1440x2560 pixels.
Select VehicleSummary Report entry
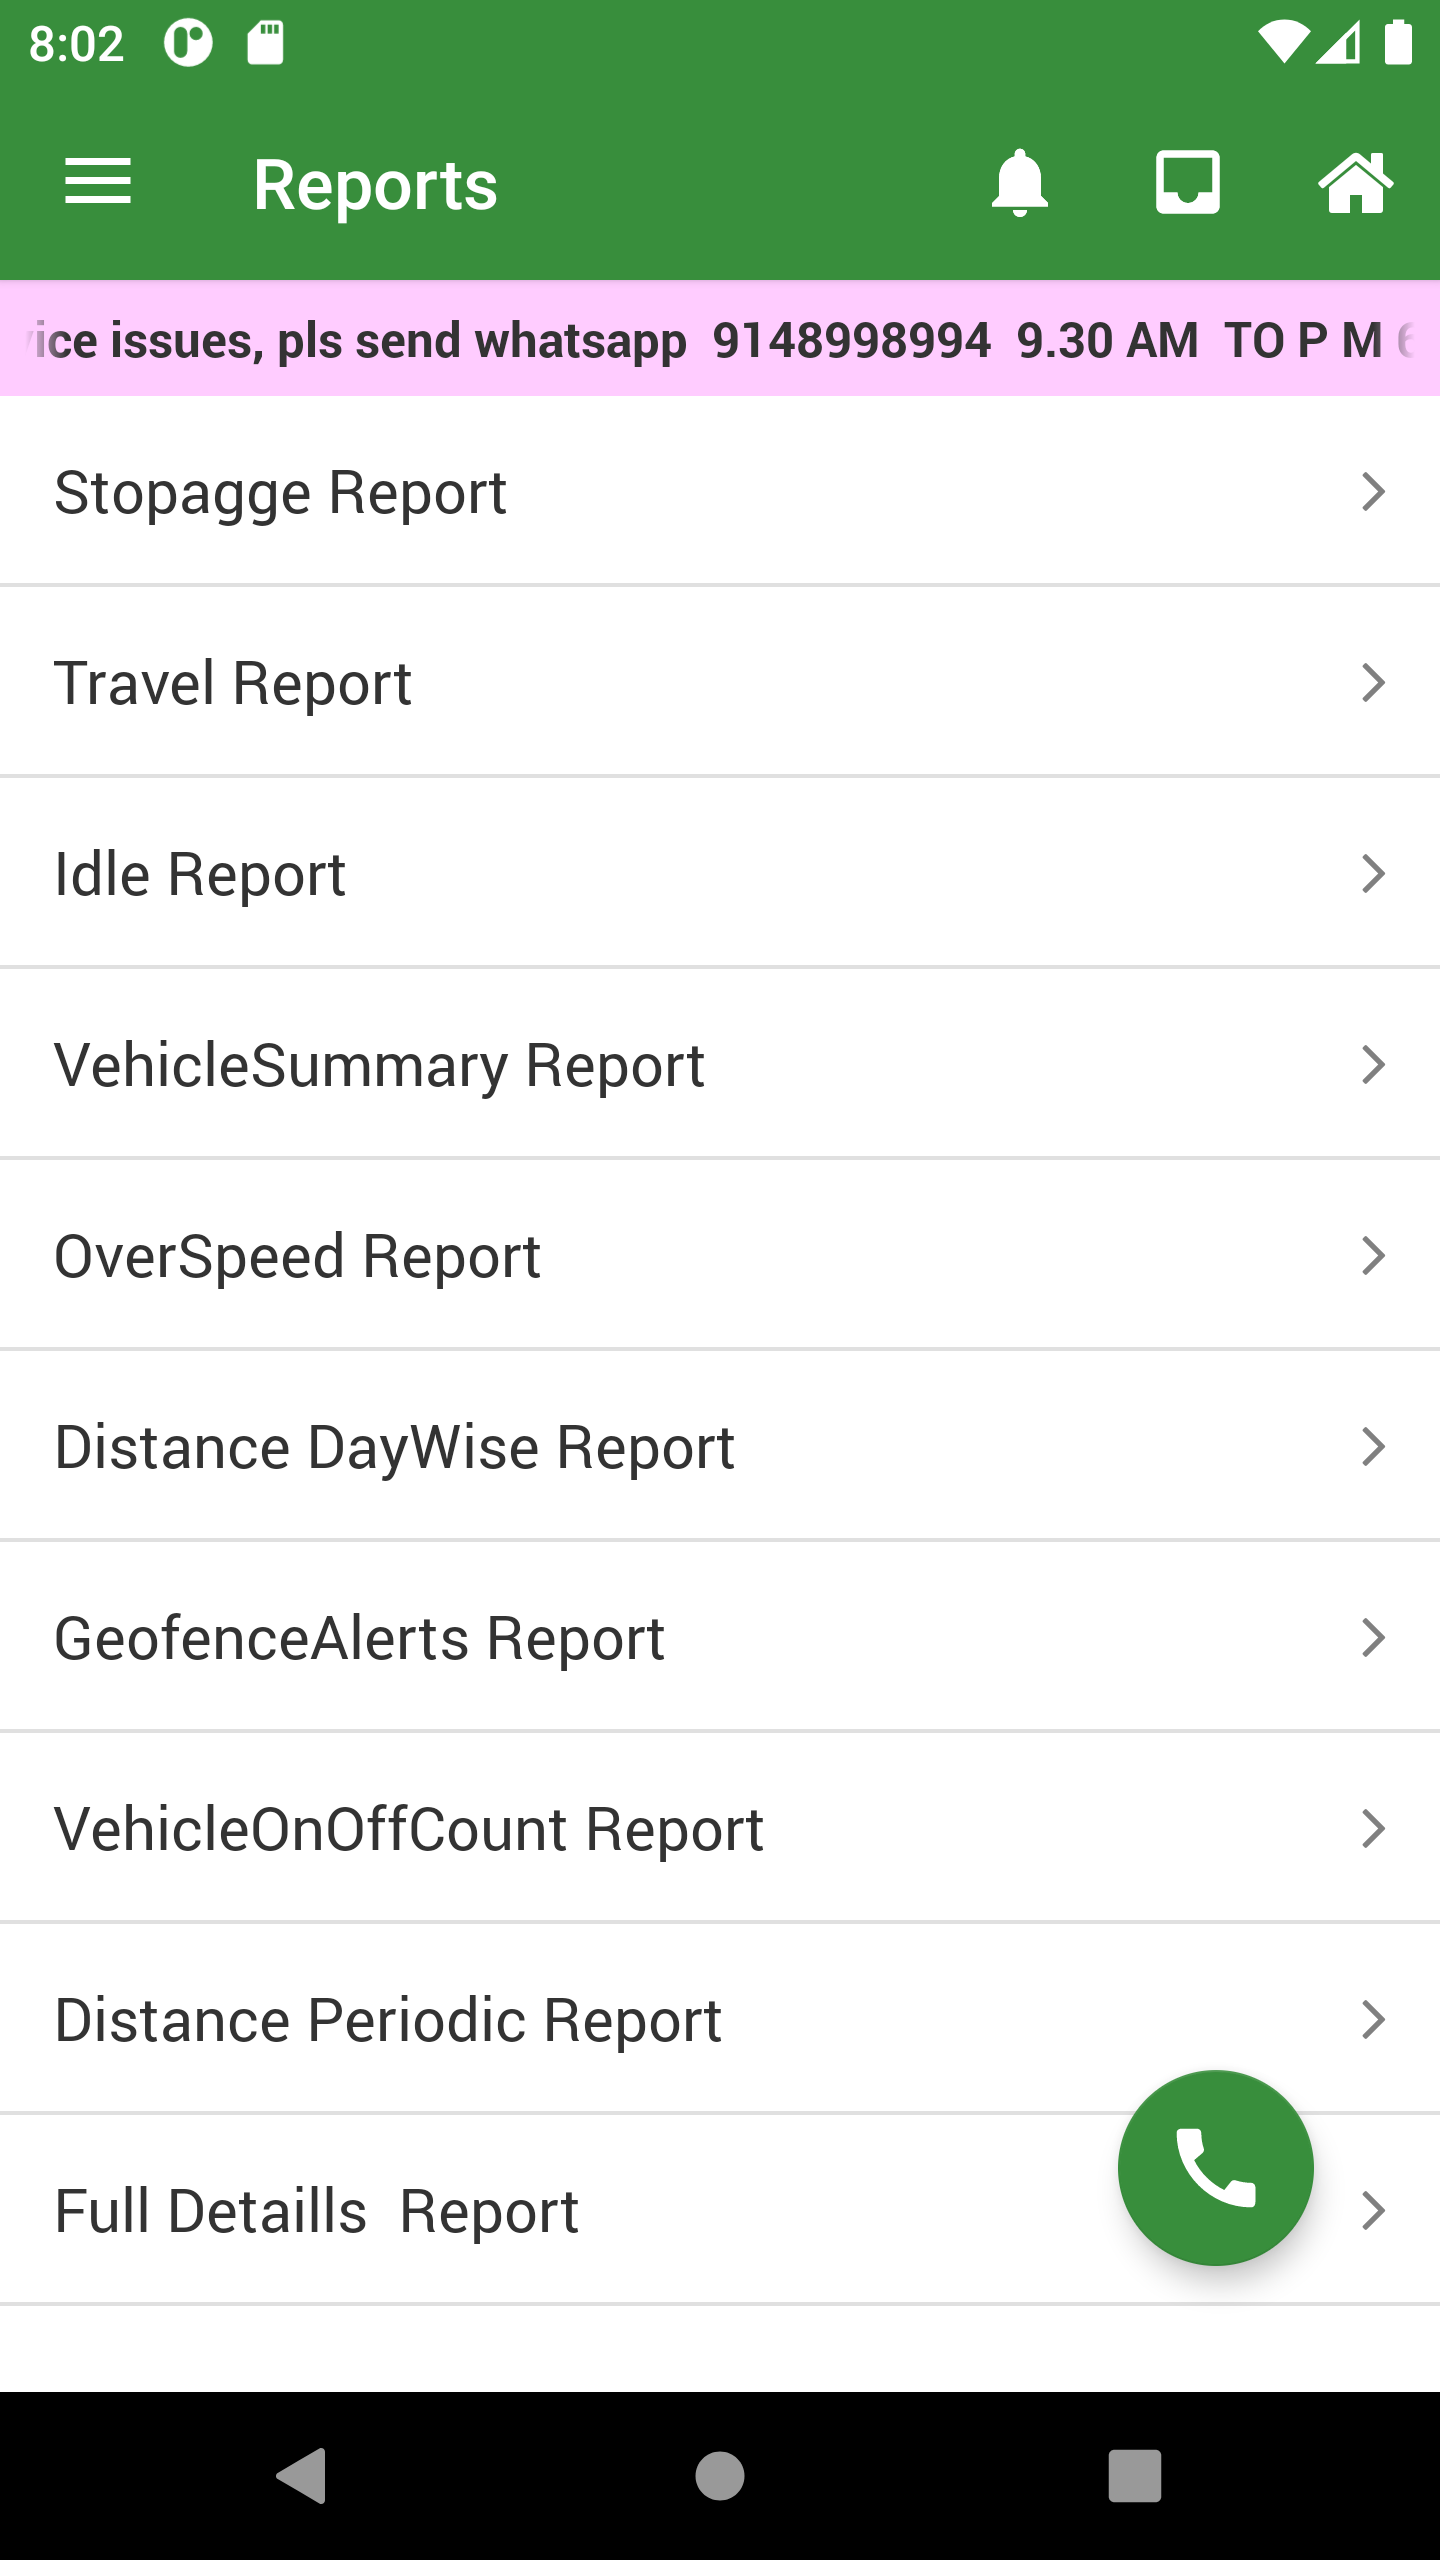coord(380,1066)
